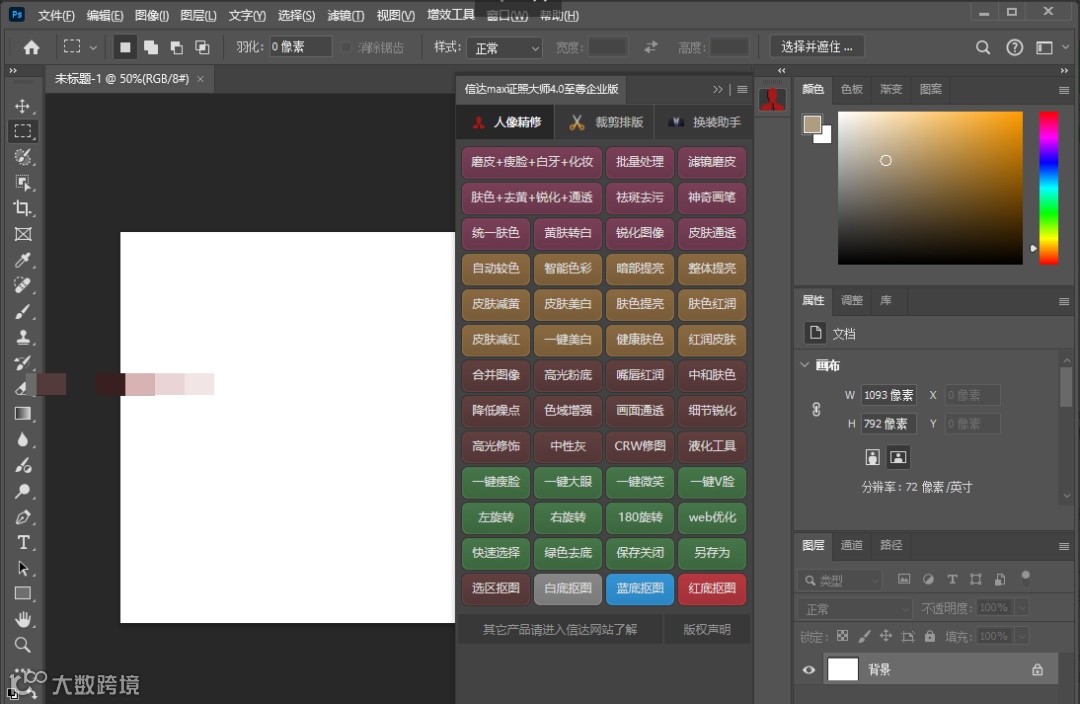Select the Pen tool
Image resolution: width=1080 pixels, height=704 pixels.
tap(23, 517)
